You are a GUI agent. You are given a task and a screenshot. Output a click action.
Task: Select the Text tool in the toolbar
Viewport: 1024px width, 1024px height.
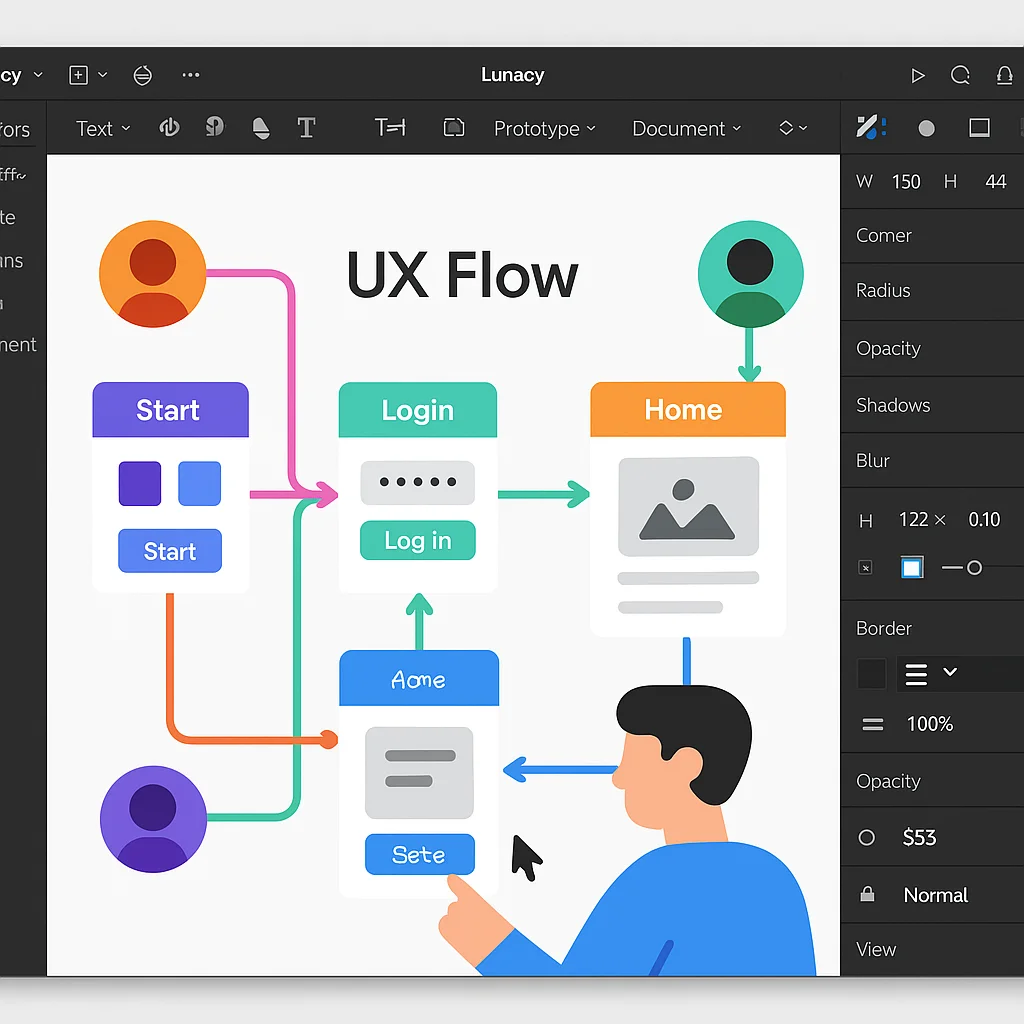pyautogui.click(x=94, y=128)
